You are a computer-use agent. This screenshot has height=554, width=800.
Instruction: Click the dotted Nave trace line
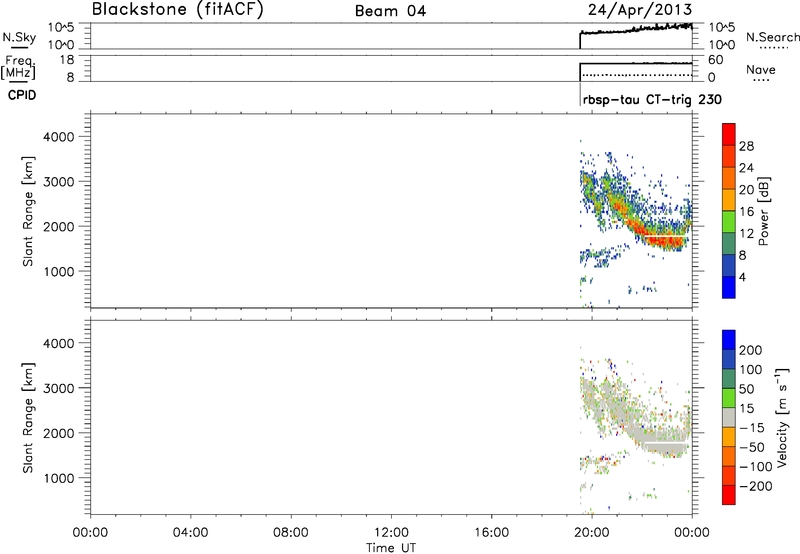pyautogui.click(x=636, y=75)
